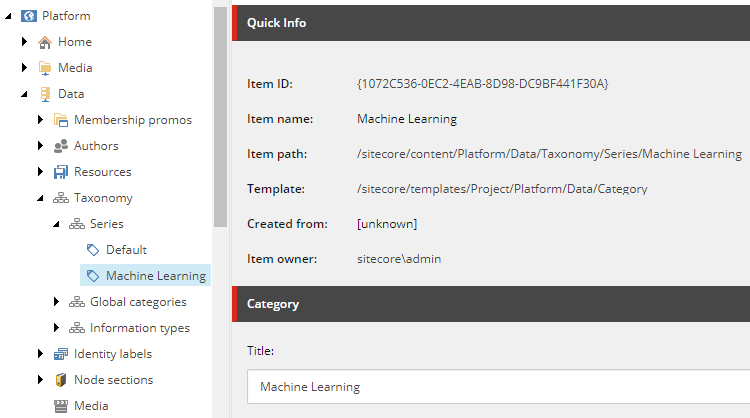Click the Home house icon
The image size is (750, 418).
click(x=44, y=42)
